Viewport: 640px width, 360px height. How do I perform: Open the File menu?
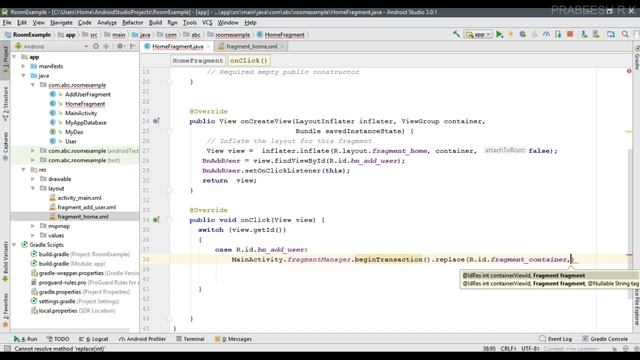[x=7, y=22]
